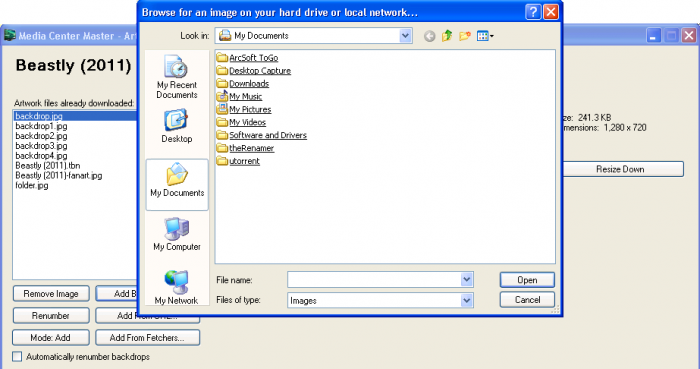The width and height of the screenshot is (700, 369).
Task: Select the My Music folder
Action: click(239, 96)
